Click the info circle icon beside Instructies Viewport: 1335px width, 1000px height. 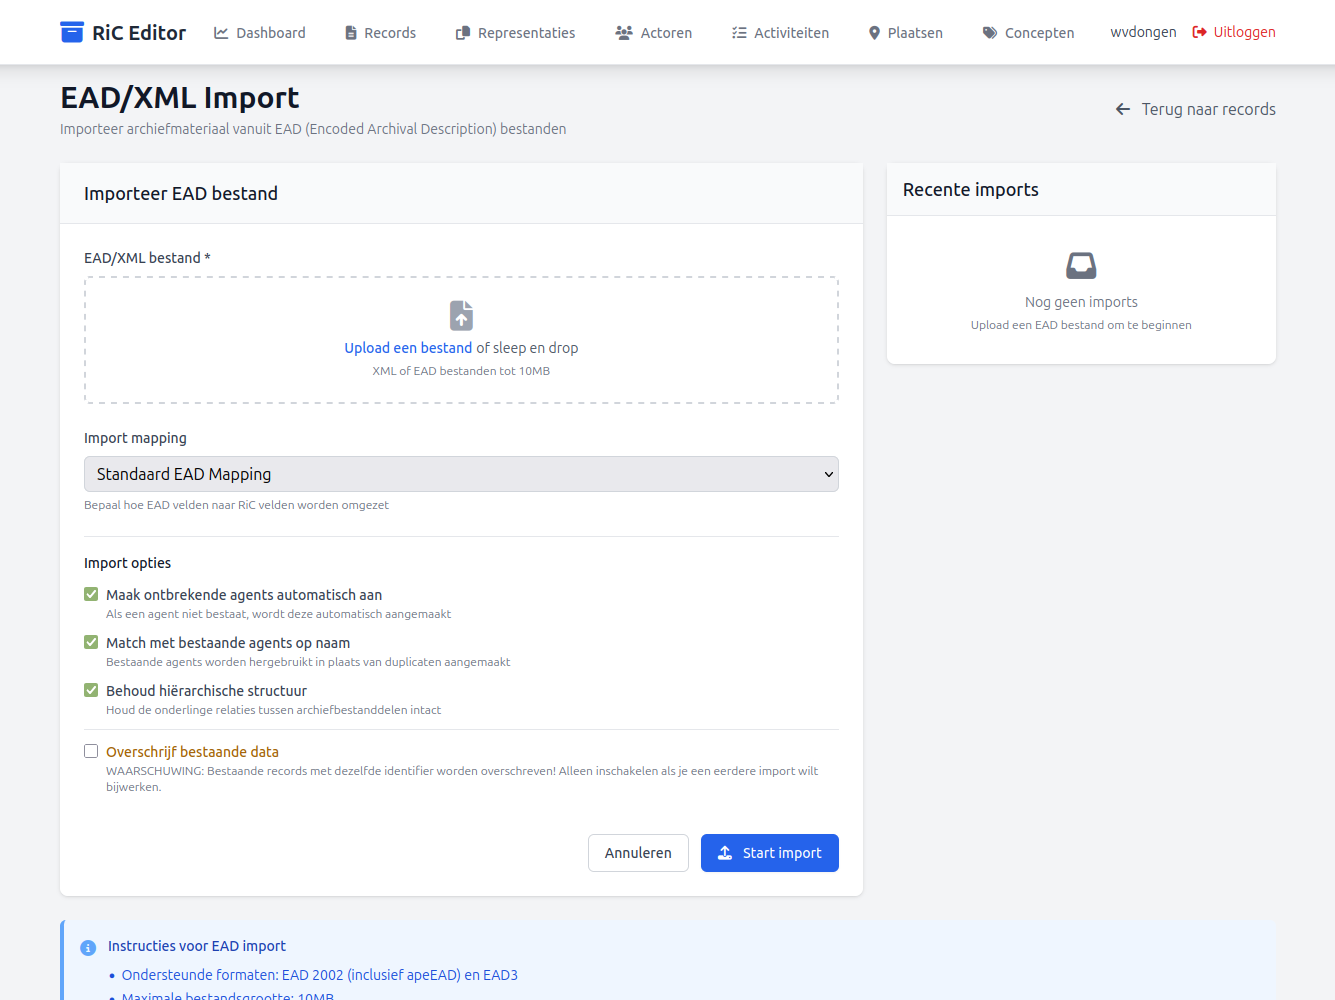pos(88,947)
